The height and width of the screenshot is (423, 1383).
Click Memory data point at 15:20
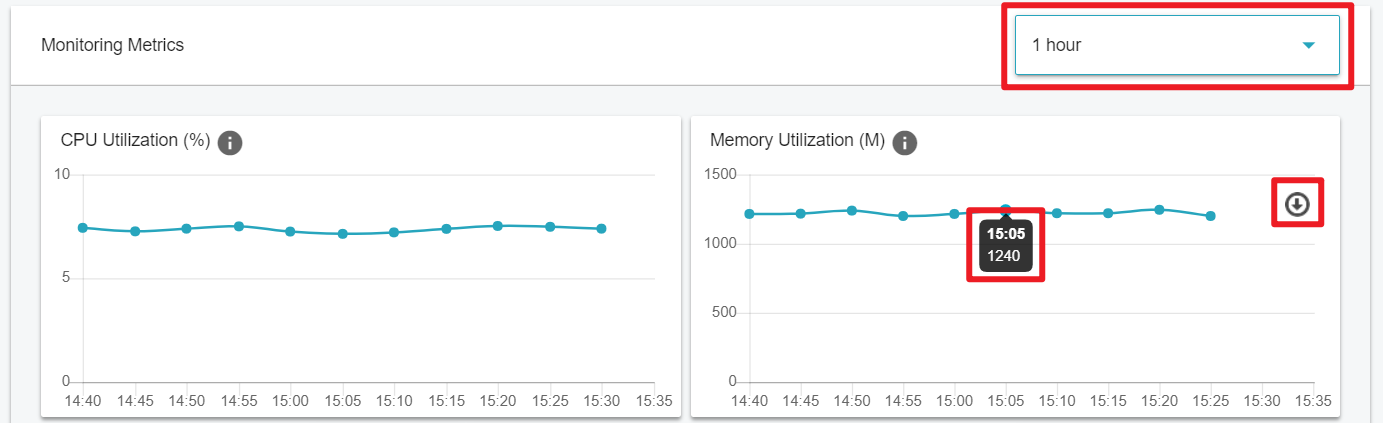pos(1160,210)
